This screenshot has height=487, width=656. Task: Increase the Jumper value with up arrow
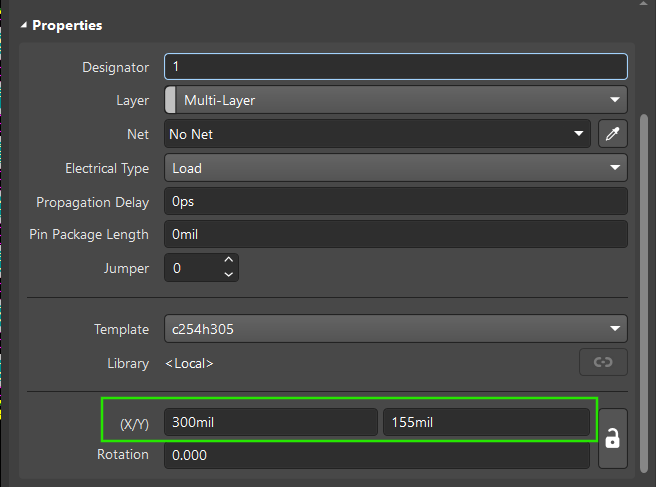228,260
